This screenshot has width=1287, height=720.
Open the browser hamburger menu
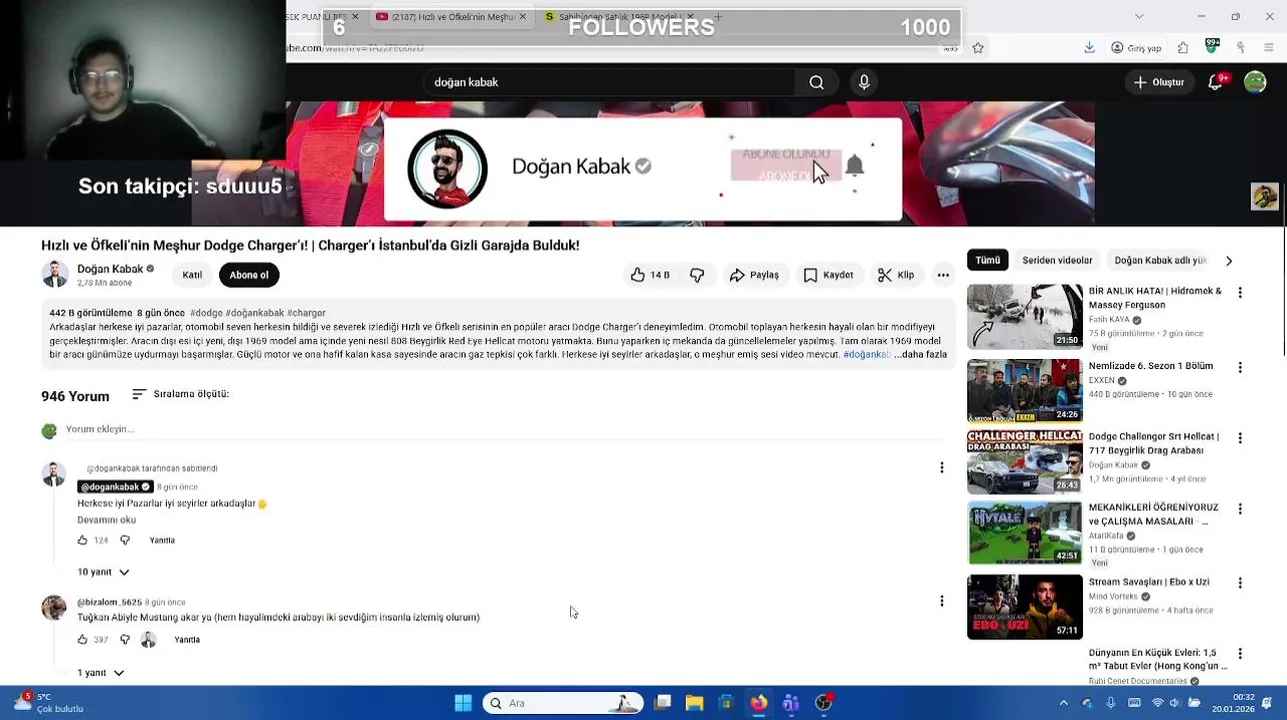[1270, 47]
